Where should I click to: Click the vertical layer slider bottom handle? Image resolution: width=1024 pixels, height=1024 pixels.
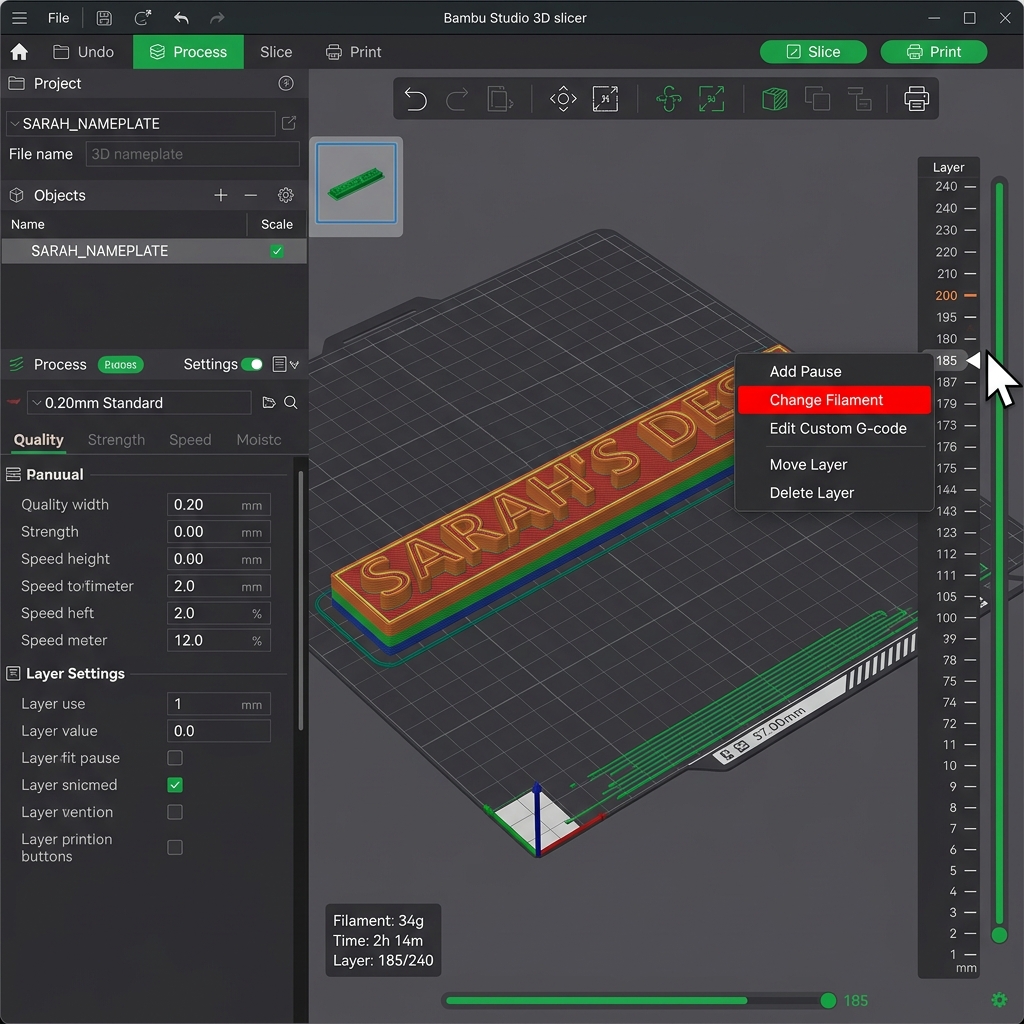tap(999, 935)
